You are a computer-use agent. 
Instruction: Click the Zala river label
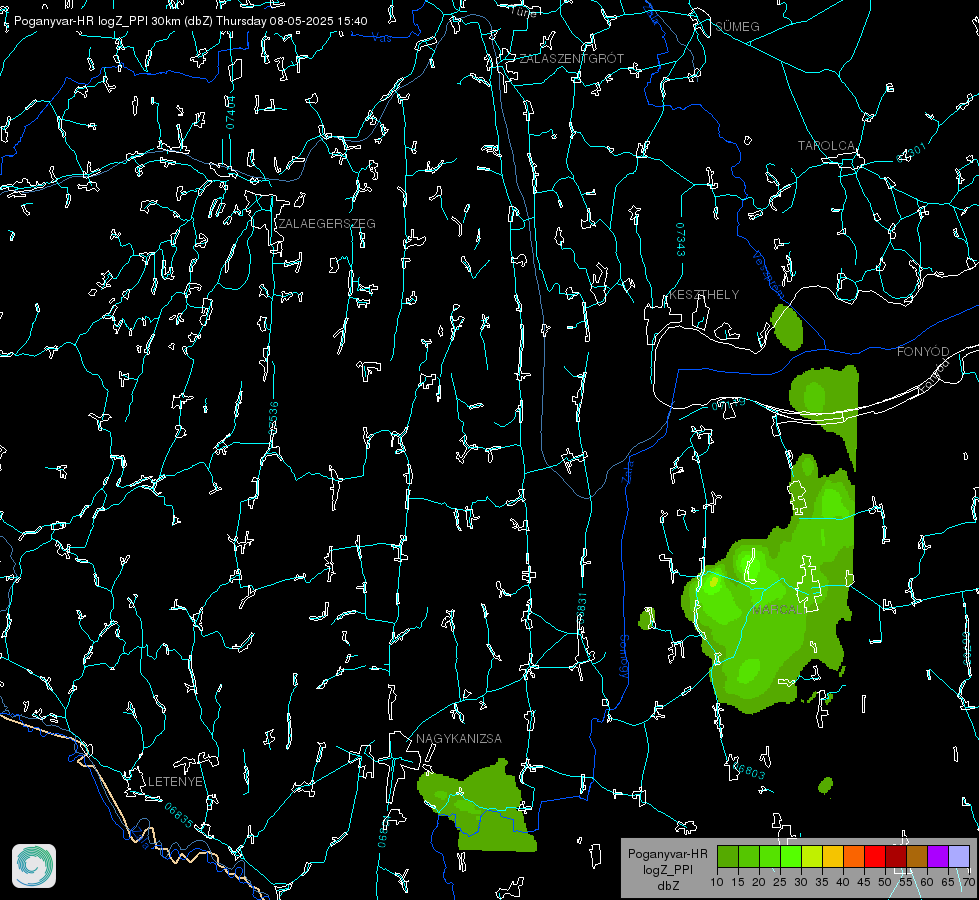[x=627, y=470]
